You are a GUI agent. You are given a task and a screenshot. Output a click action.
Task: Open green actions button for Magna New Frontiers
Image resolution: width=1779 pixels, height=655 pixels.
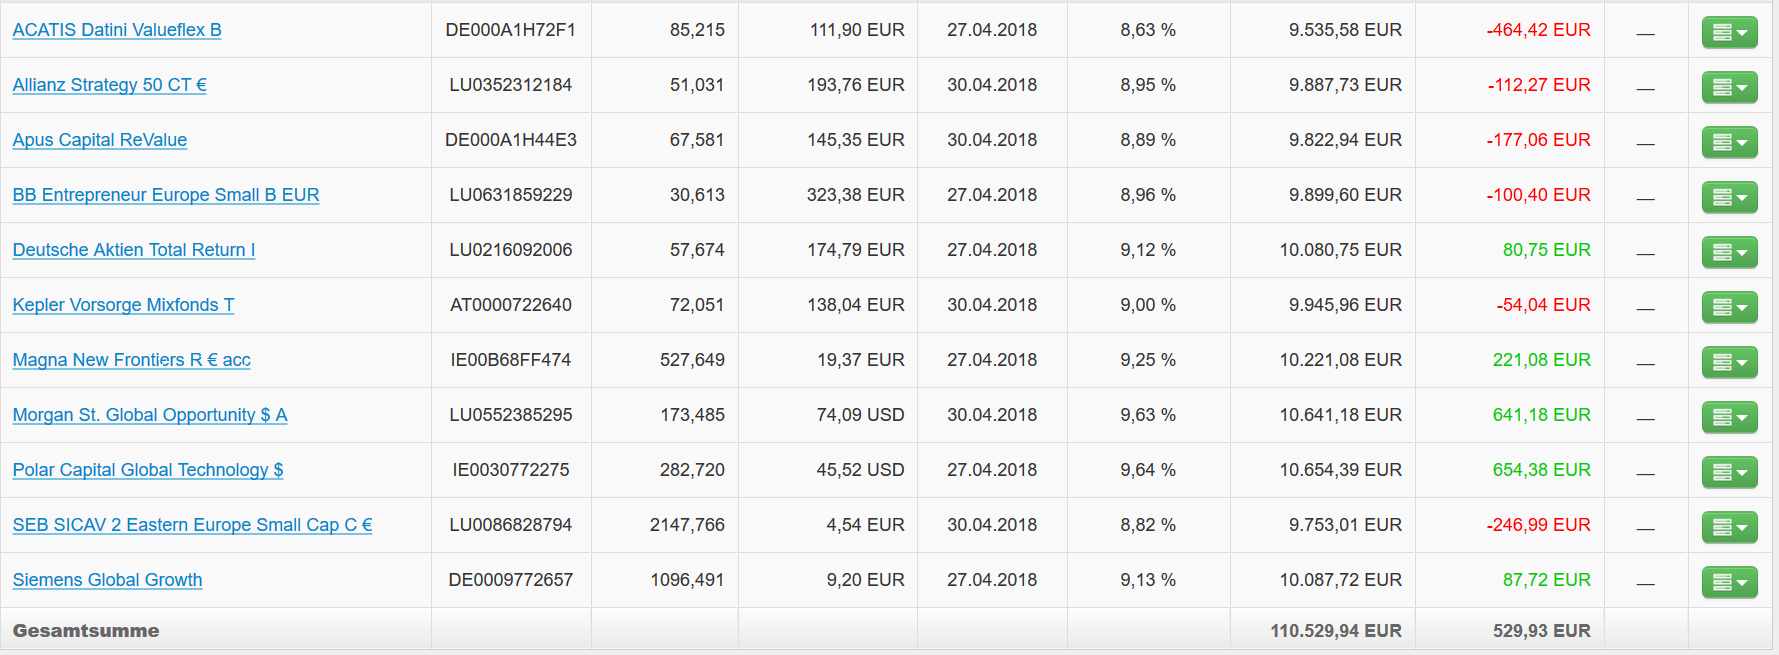click(x=1729, y=362)
